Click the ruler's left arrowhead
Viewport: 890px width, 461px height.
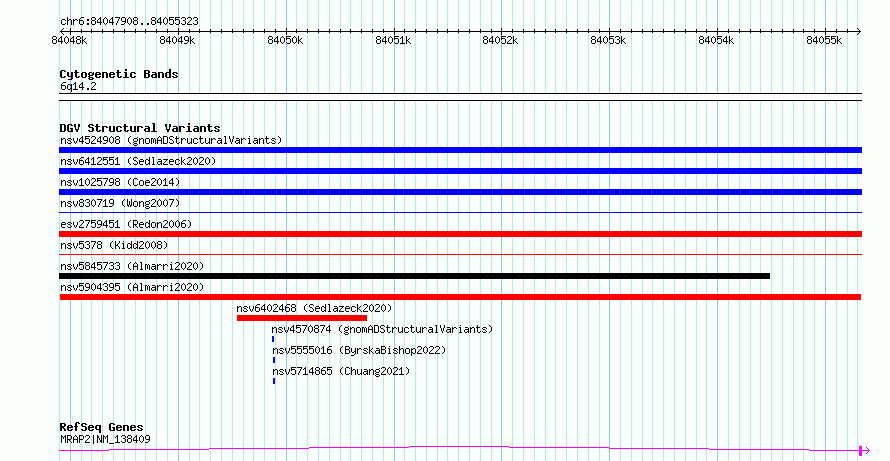[62, 31]
